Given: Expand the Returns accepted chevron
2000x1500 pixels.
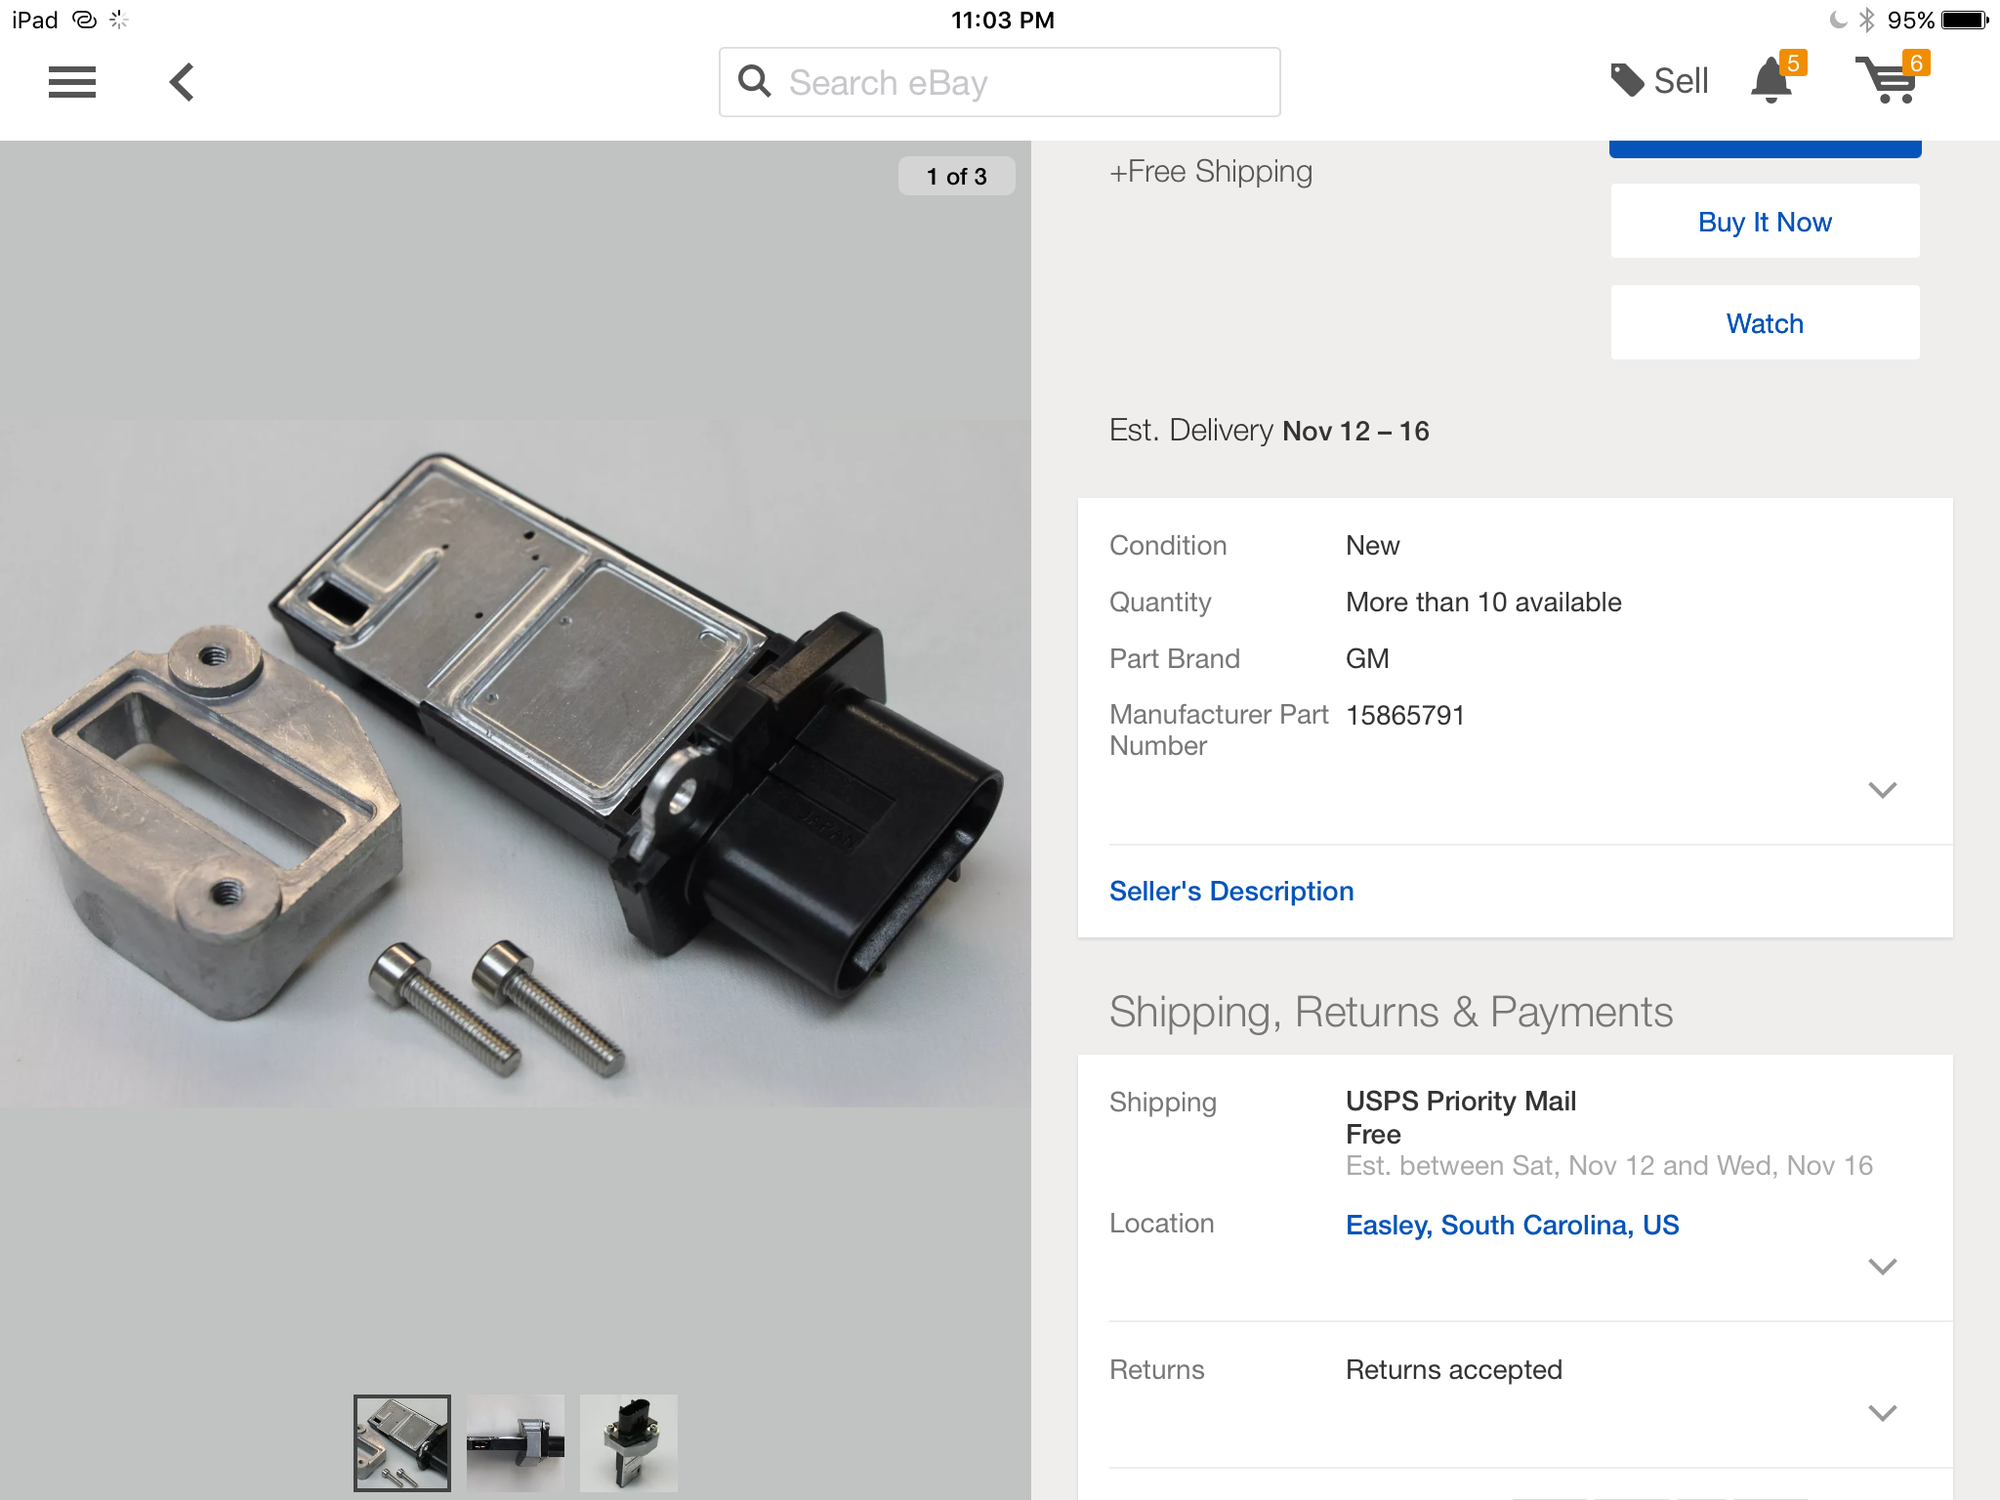Looking at the screenshot, I should 1882,1413.
